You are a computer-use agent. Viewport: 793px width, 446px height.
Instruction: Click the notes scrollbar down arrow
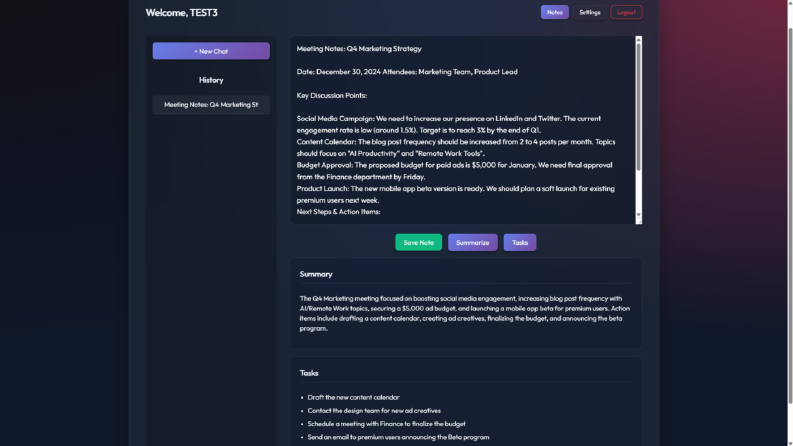(x=638, y=215)
